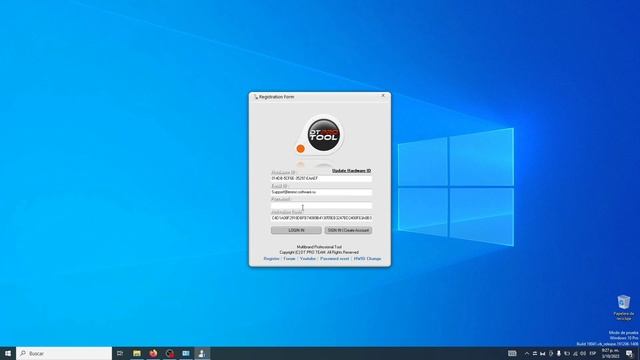640x360 pixels.
Task: Click the microphone tray icon
Action: point(559,353)
